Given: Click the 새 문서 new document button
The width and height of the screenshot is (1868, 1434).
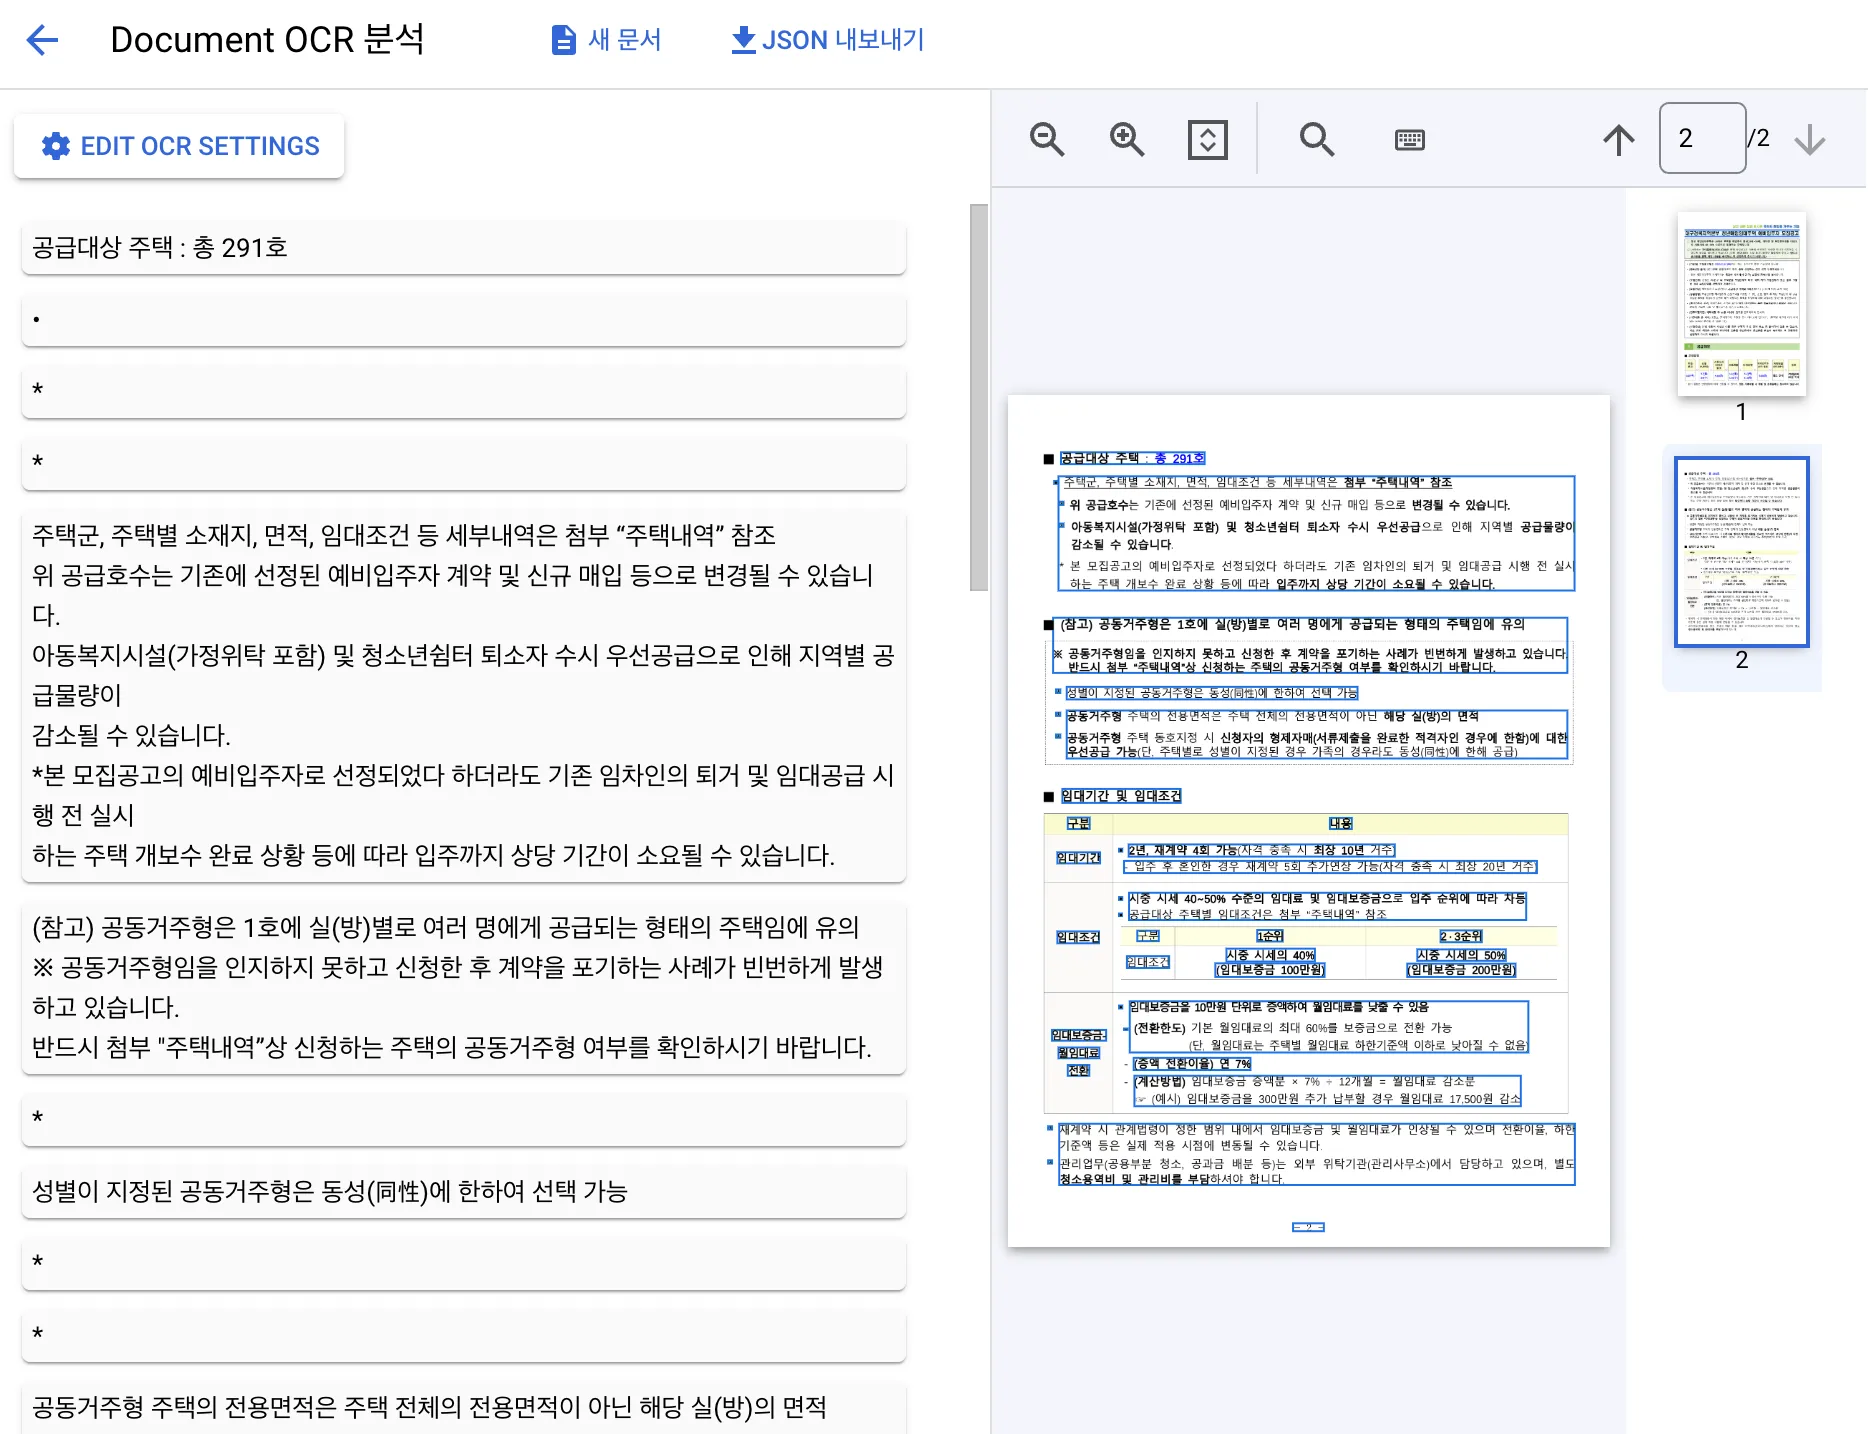Looking at the screenshot, I should point(606,40).
